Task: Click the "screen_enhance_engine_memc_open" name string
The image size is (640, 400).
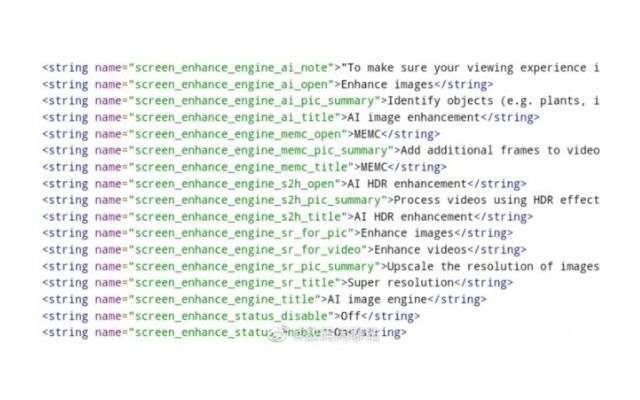Action: pos(238,134)
